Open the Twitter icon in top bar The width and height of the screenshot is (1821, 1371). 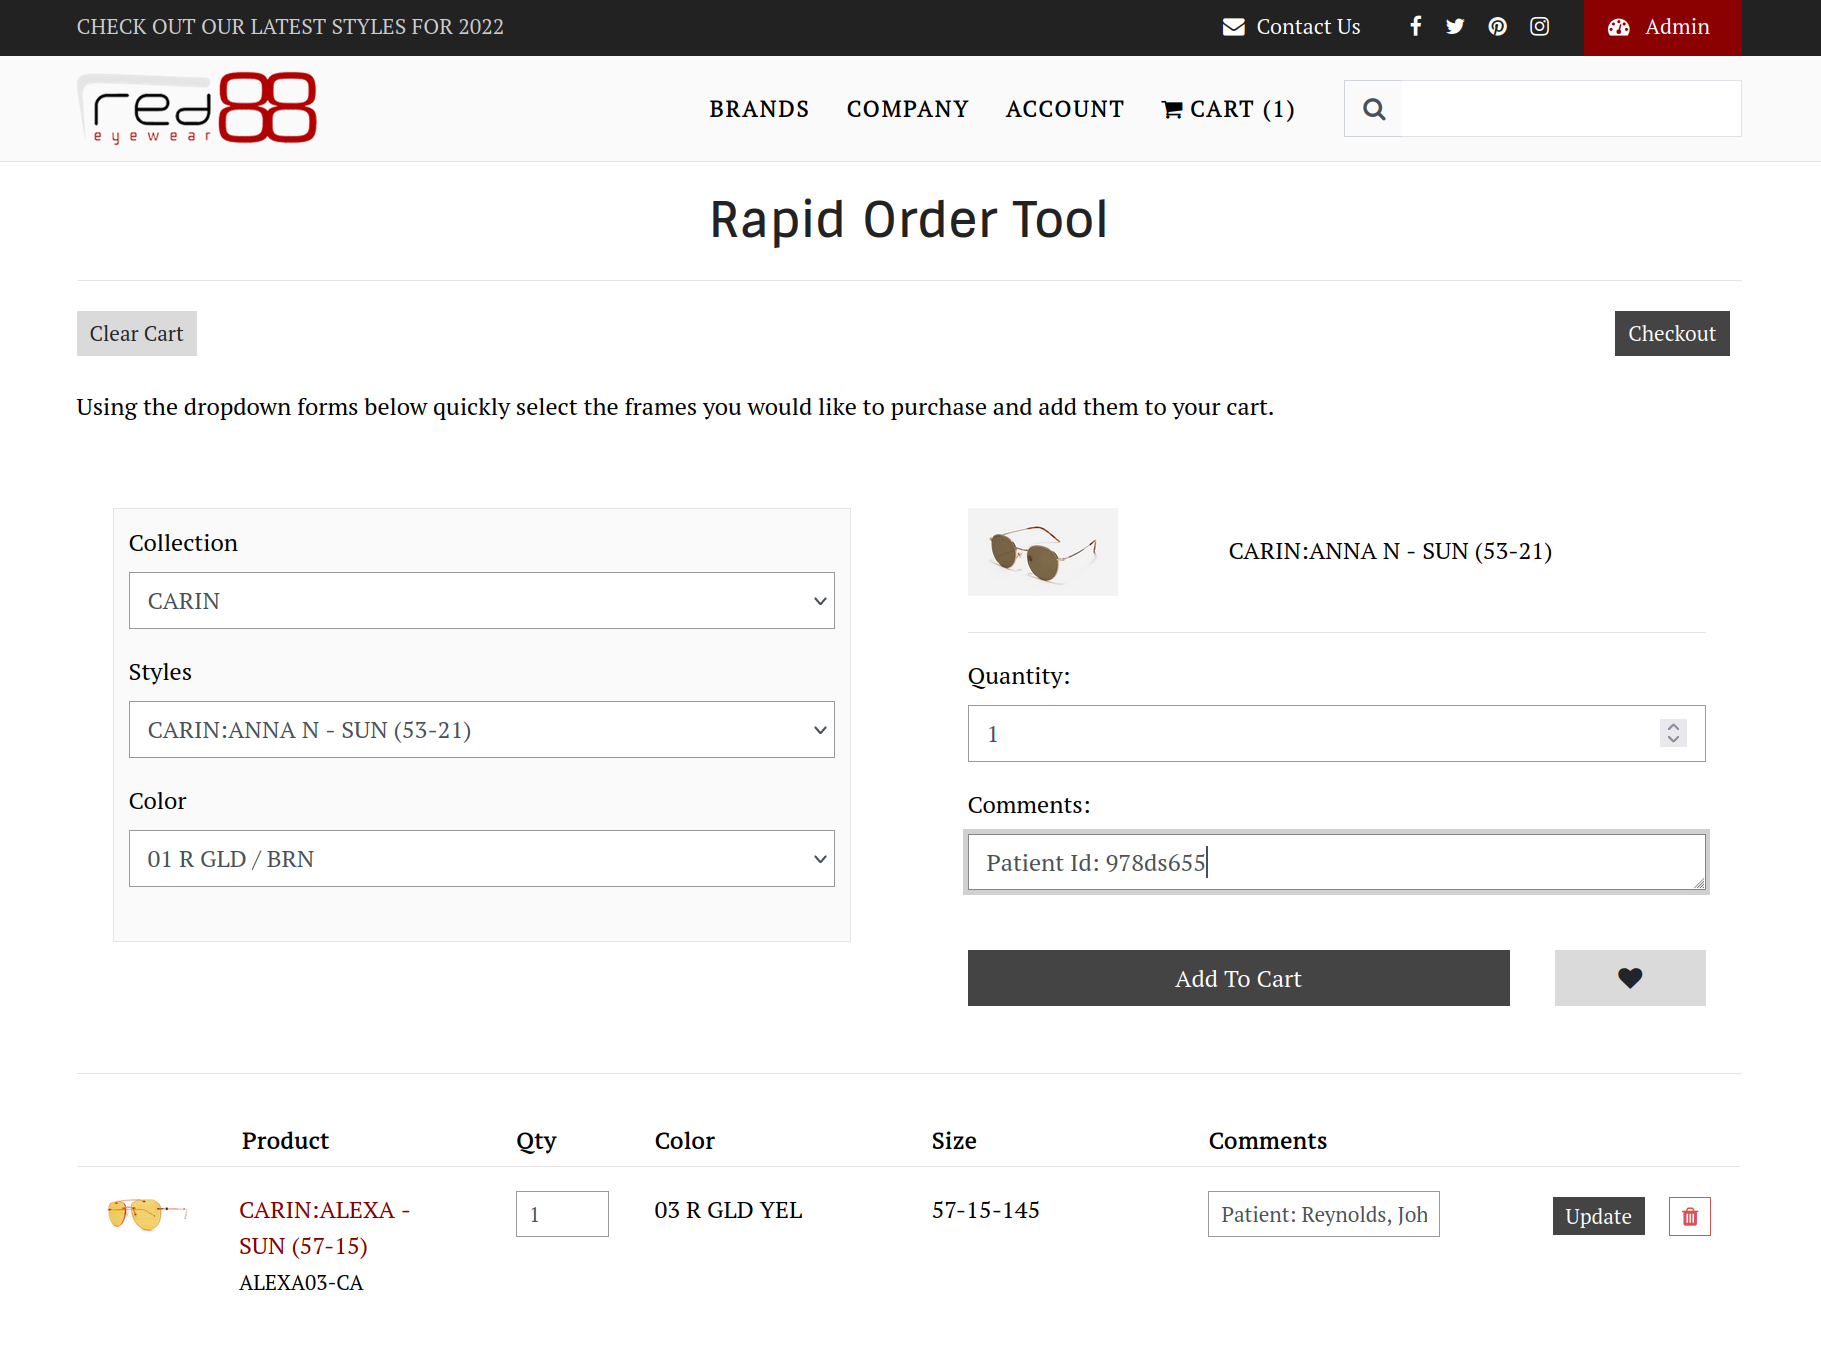tap(1455, 26)
